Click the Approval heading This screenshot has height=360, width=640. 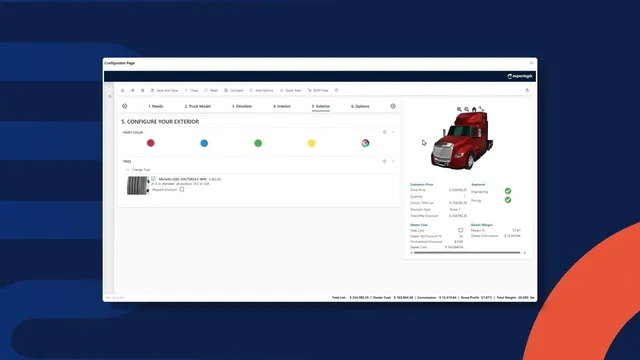(x=478, y=184)
